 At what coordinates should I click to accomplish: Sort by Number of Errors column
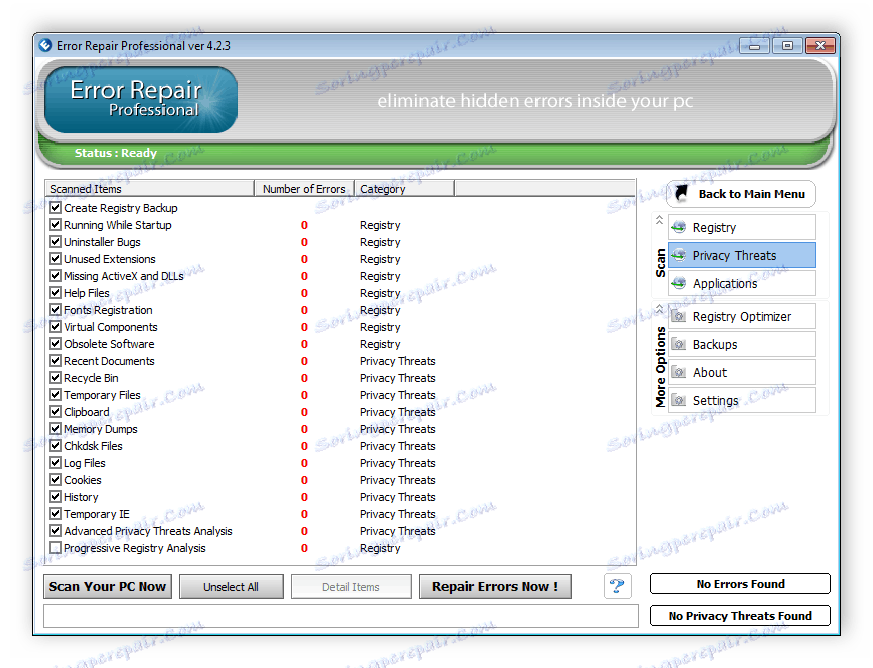point(304,189)
